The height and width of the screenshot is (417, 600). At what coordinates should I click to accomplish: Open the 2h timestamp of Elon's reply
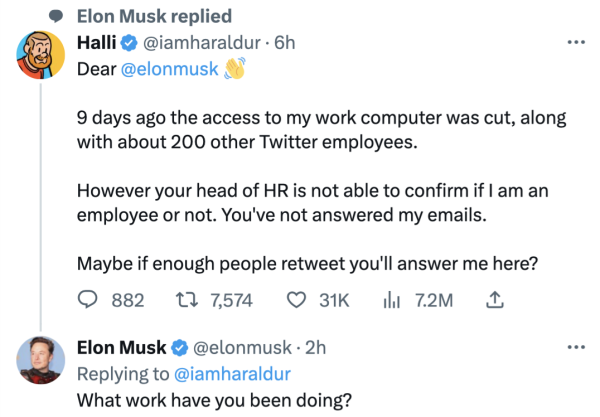point(315,348)
